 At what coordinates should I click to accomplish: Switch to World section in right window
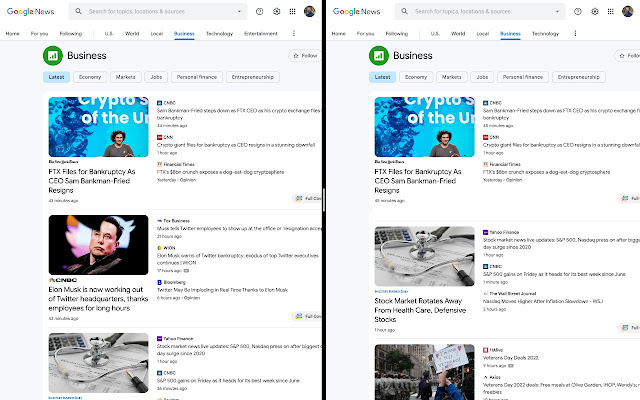458,33
